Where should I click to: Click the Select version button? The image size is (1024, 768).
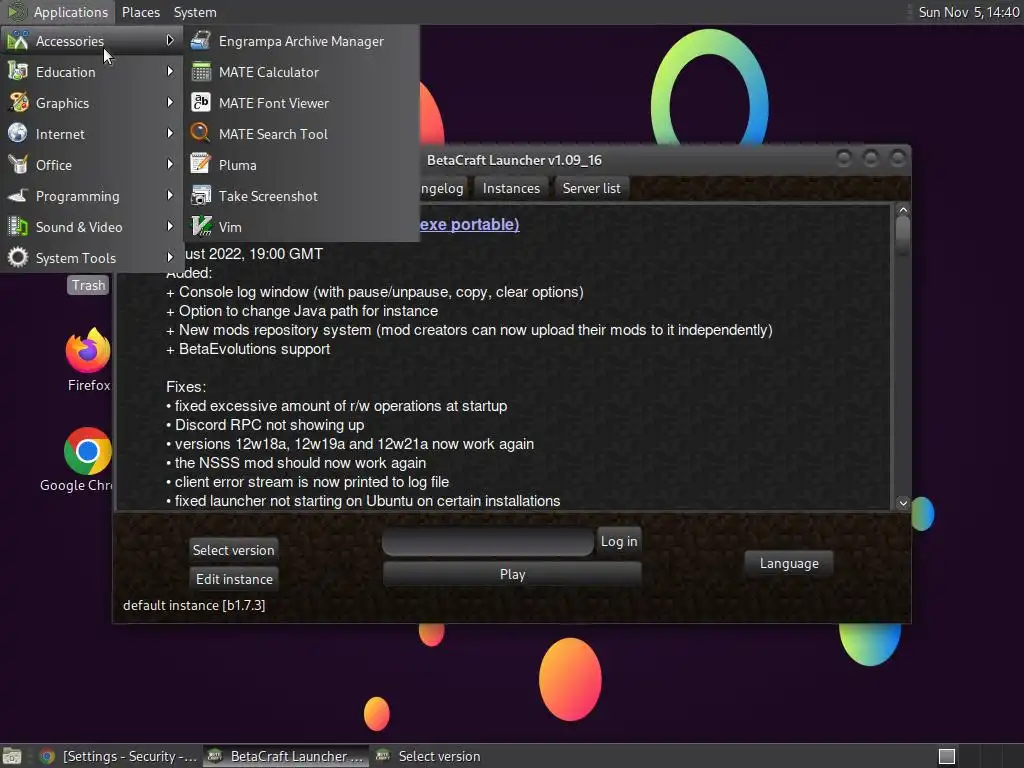[x=233, y=550]
